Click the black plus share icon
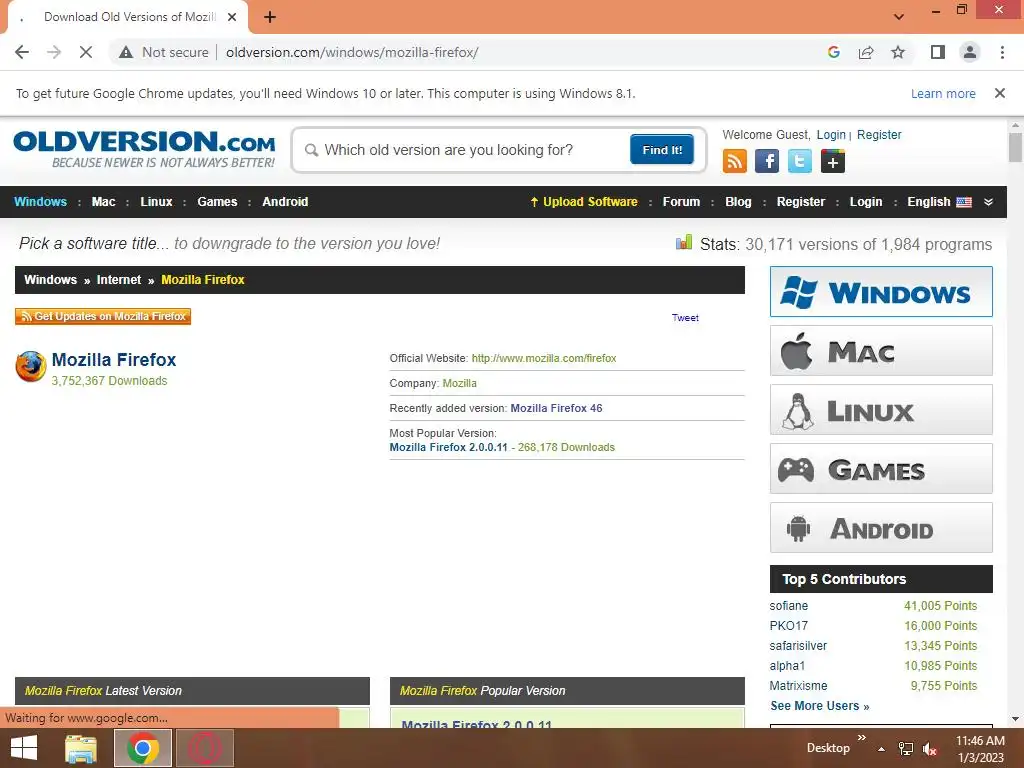 (x=833, y=161)
